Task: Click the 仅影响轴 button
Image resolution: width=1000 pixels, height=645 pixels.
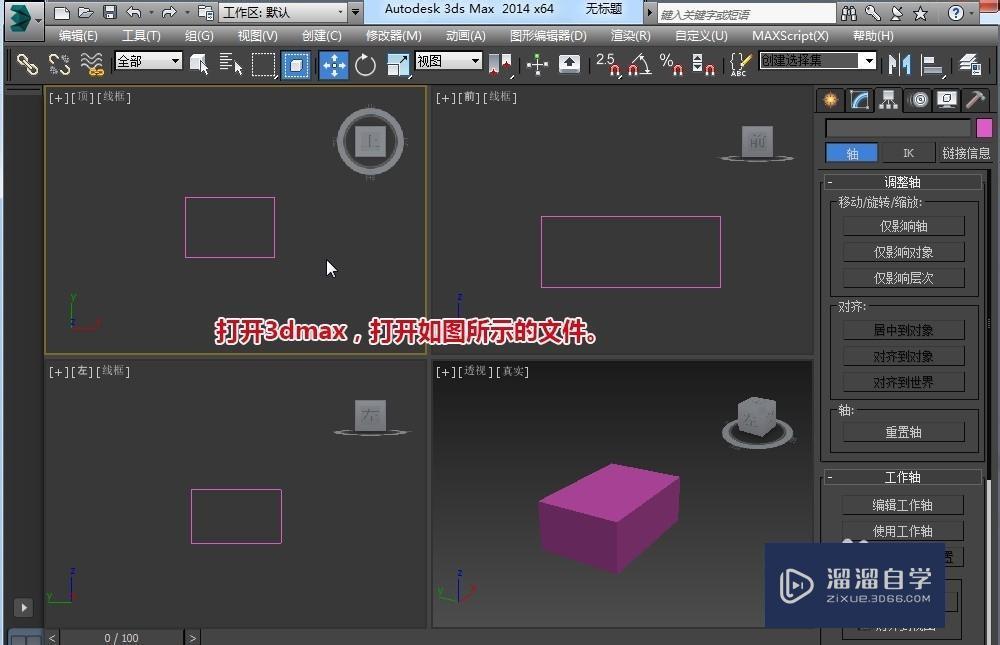Action: click(x=904, y=225)
